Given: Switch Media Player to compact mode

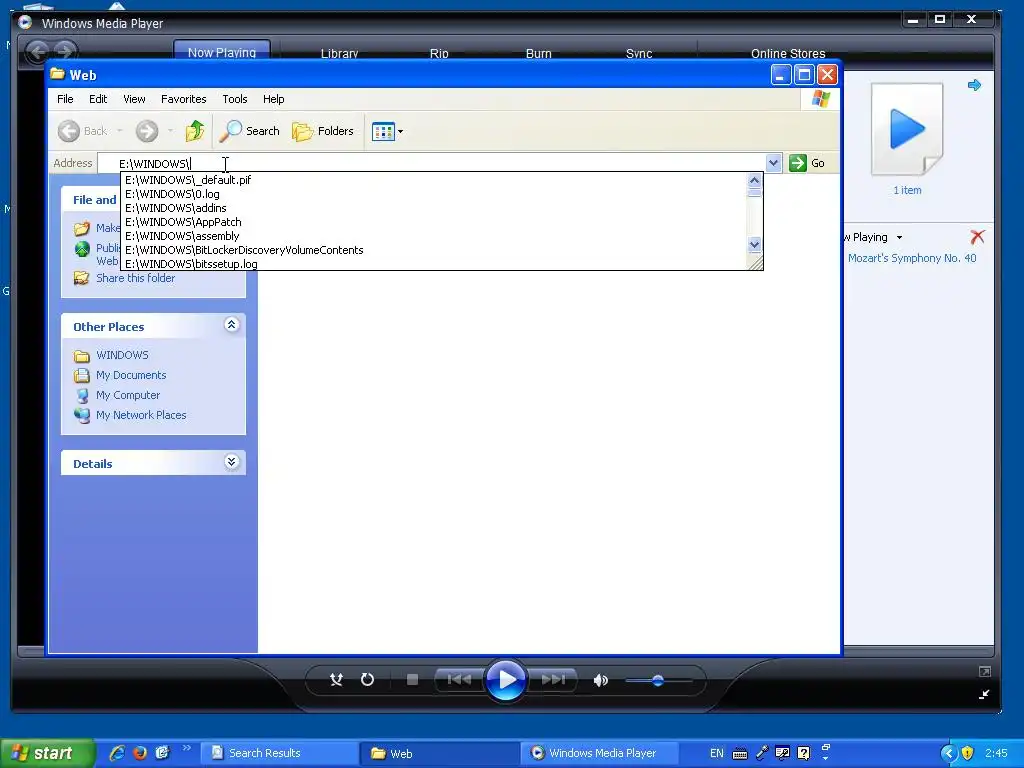Looking at the screenshot, I should pyautogui.click(x=984, y=694).
